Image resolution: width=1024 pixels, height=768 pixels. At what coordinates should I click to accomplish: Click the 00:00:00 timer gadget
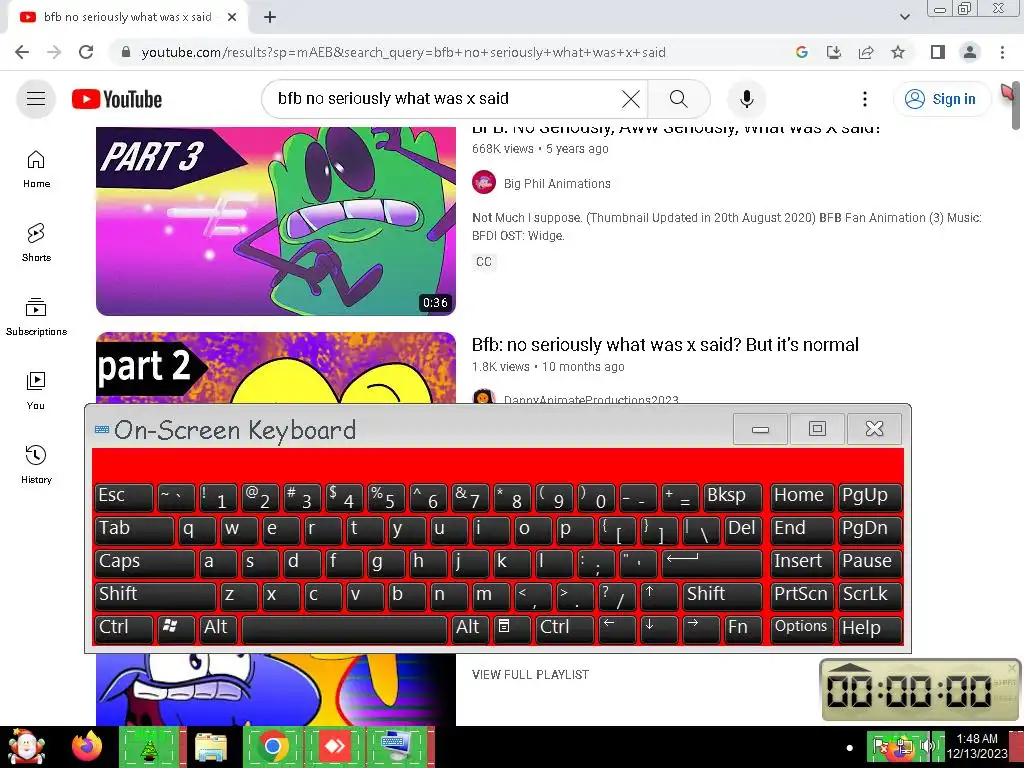(920, 690)
